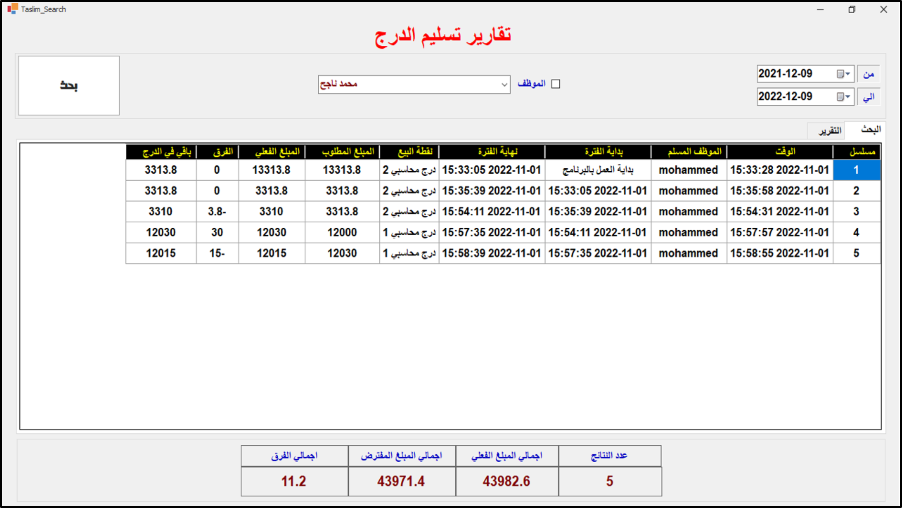Click the نقطة البيع (point of sale) column header
The height and width of the screenshot is (508, 902).
408,152
